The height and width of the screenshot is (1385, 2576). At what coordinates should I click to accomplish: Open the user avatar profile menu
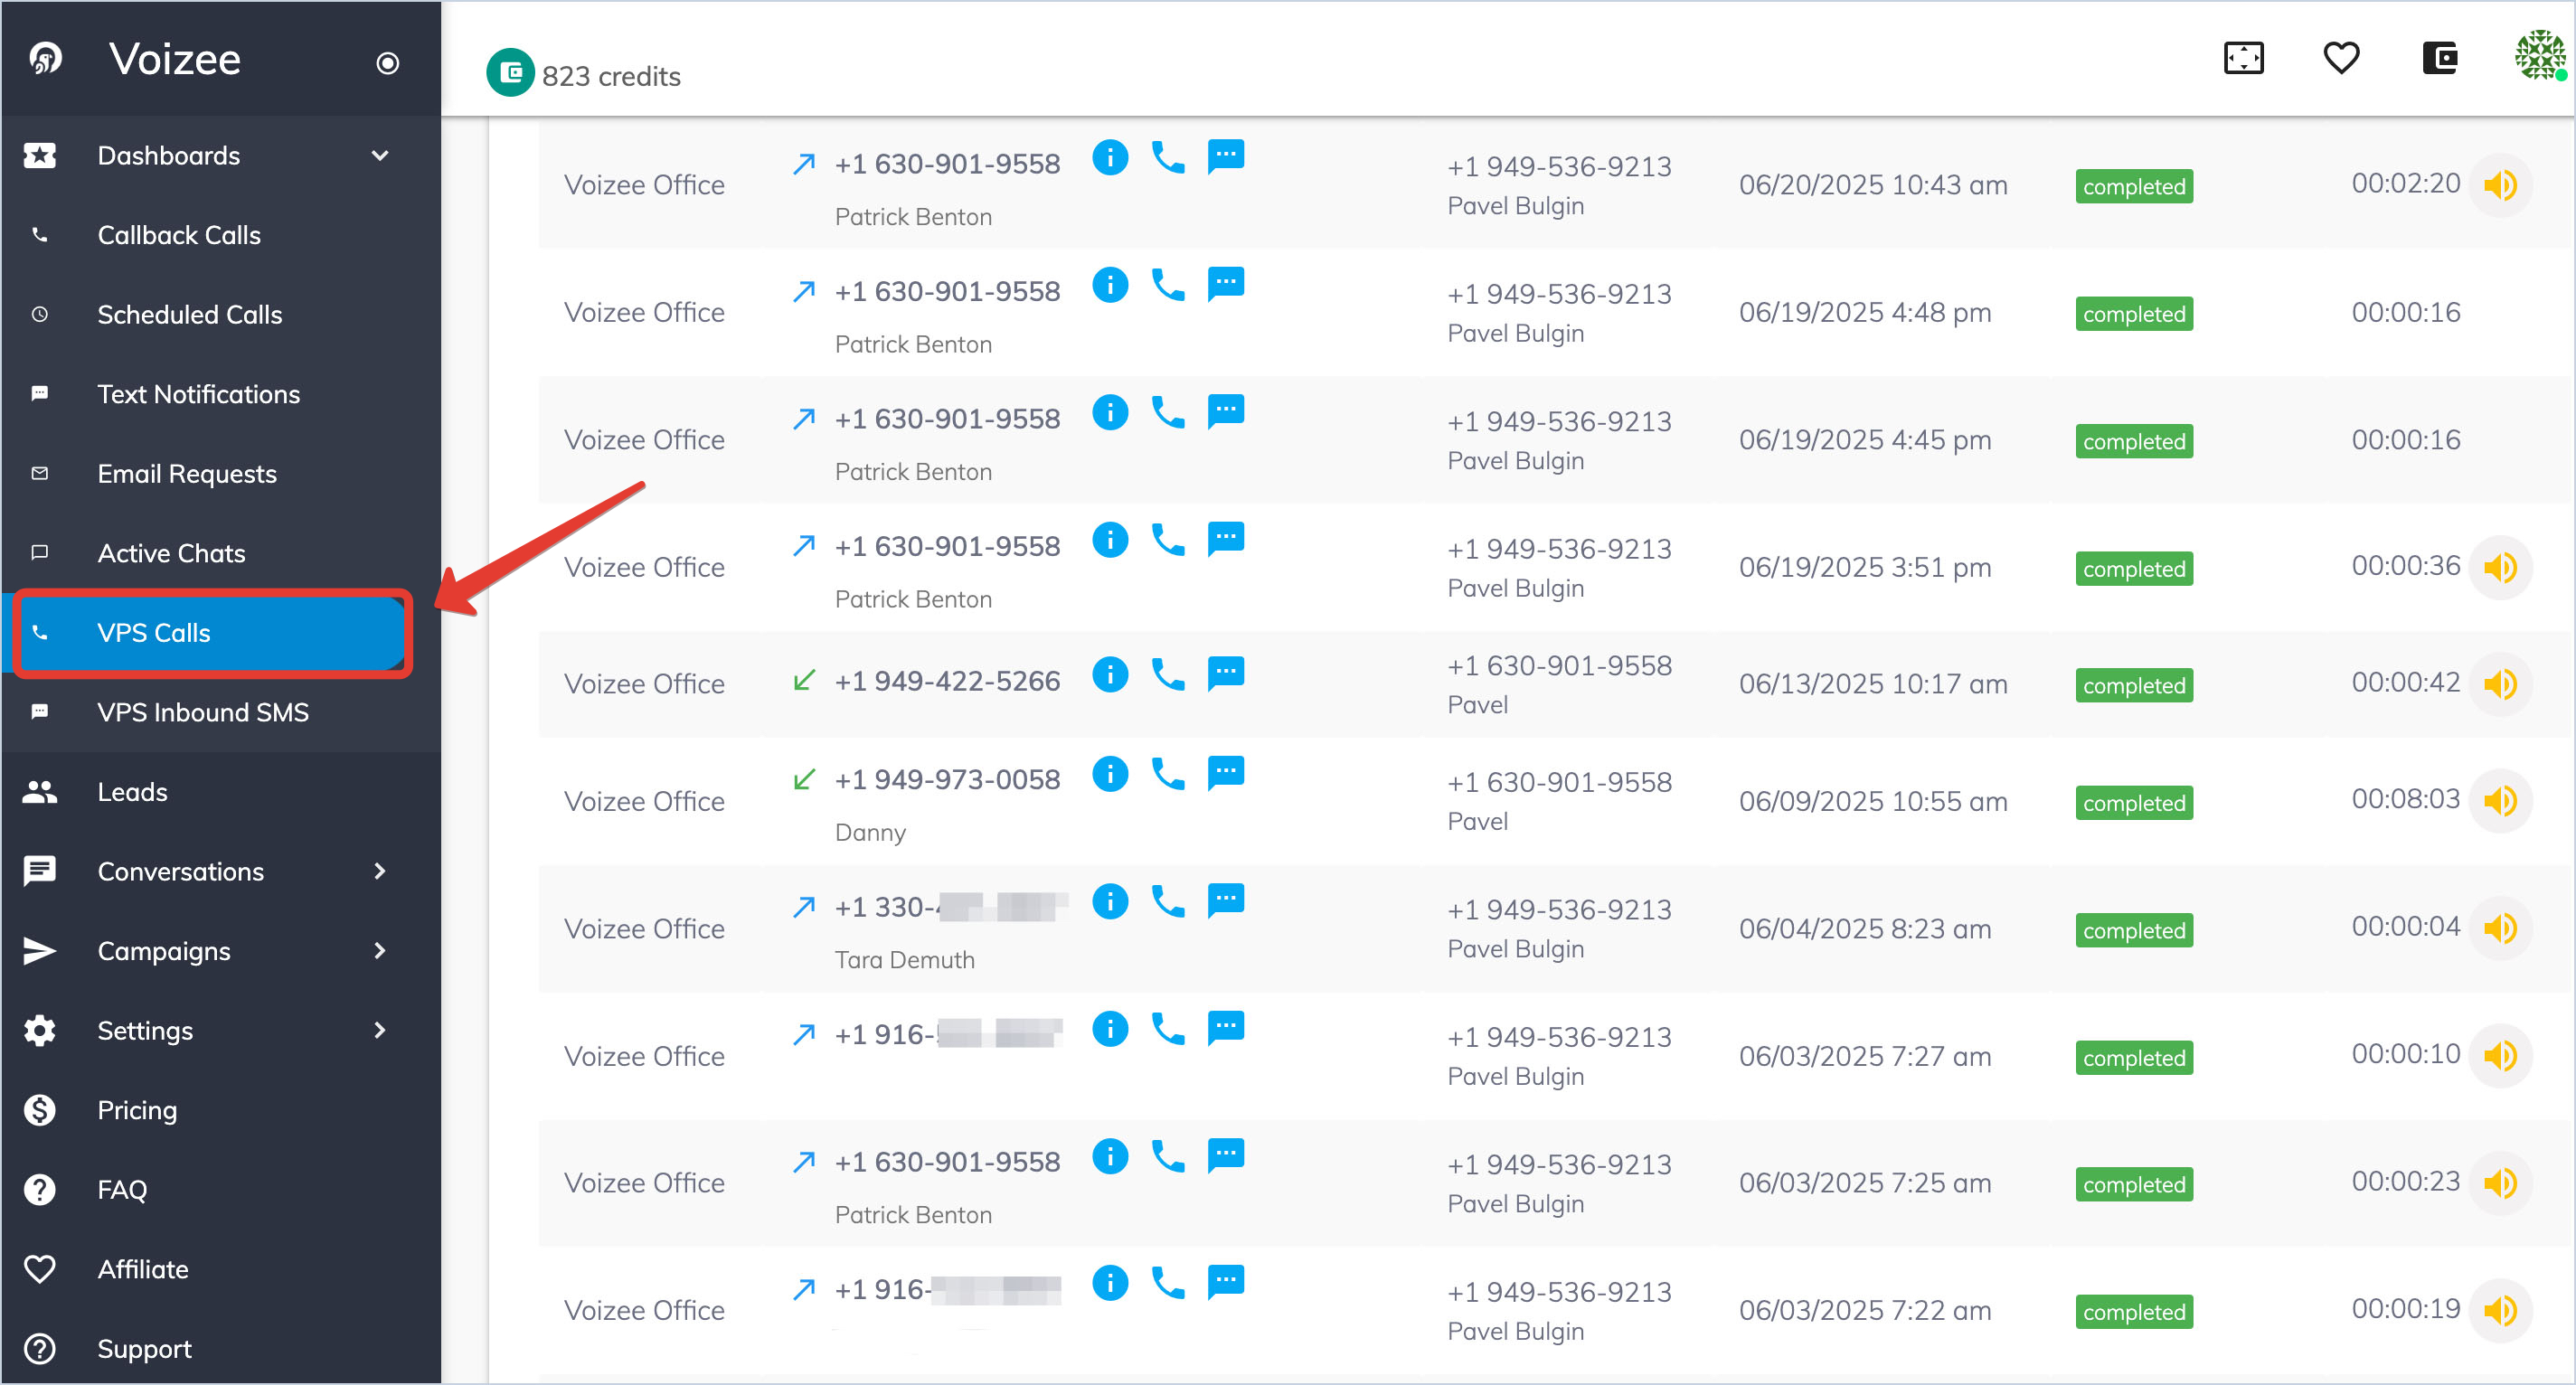(x=2540, y=56)
